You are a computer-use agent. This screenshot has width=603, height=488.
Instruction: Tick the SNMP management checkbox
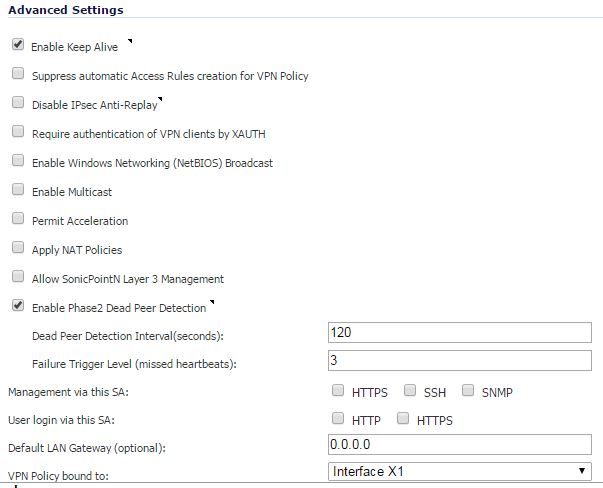point(468,390)
